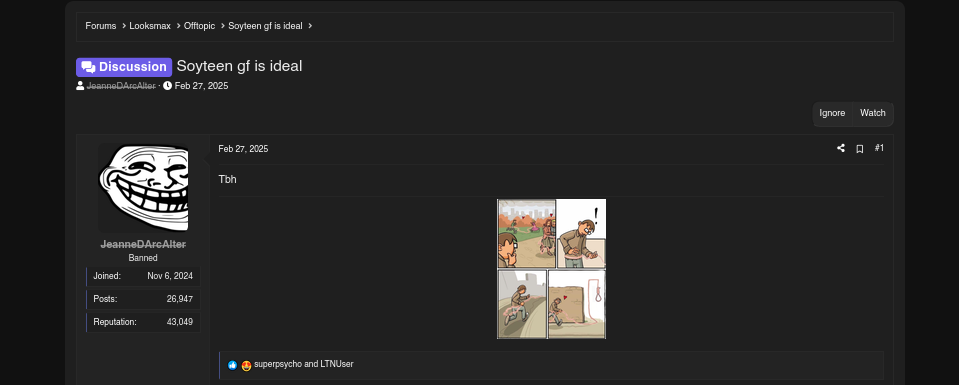Share the post using the share icon
This screenshot has width=959, height=385.
841,148
